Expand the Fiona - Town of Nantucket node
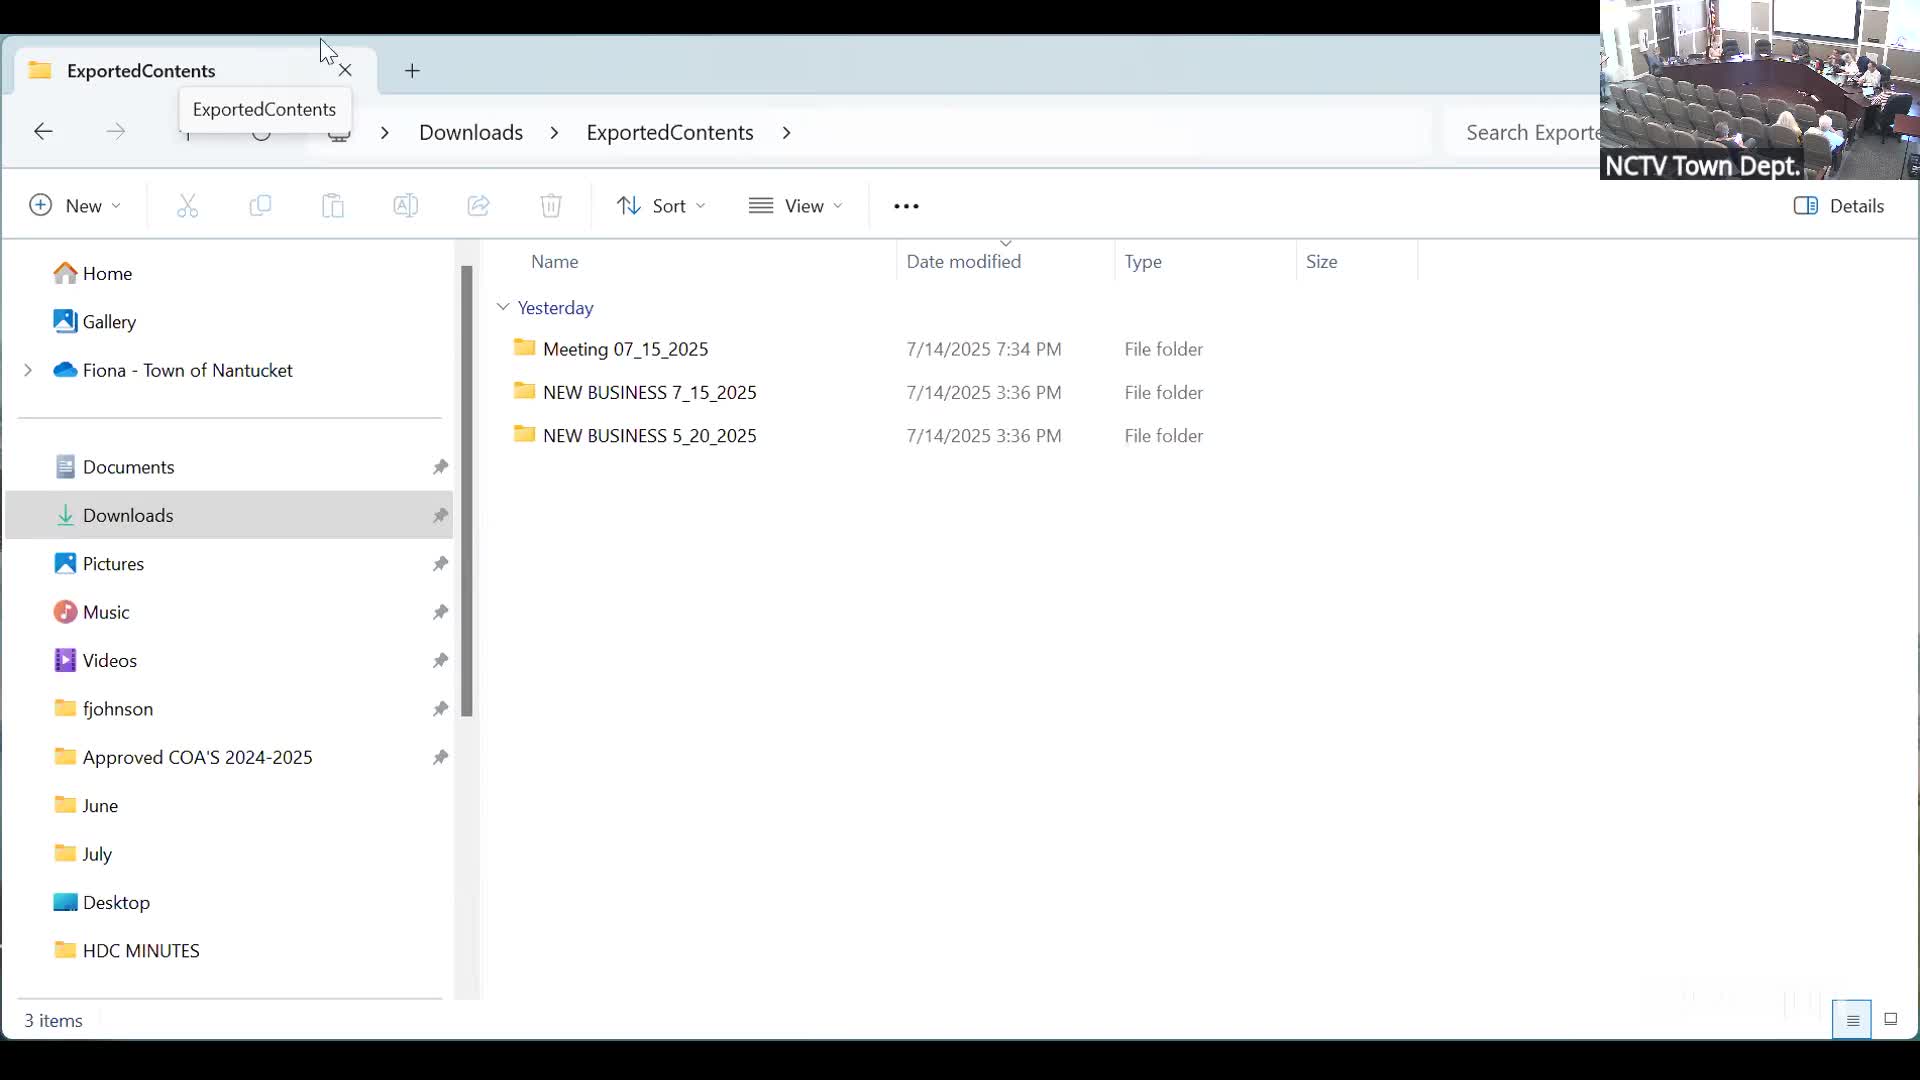The image size is (1920, 1080). pyautogui.click(x=28, y=370)
